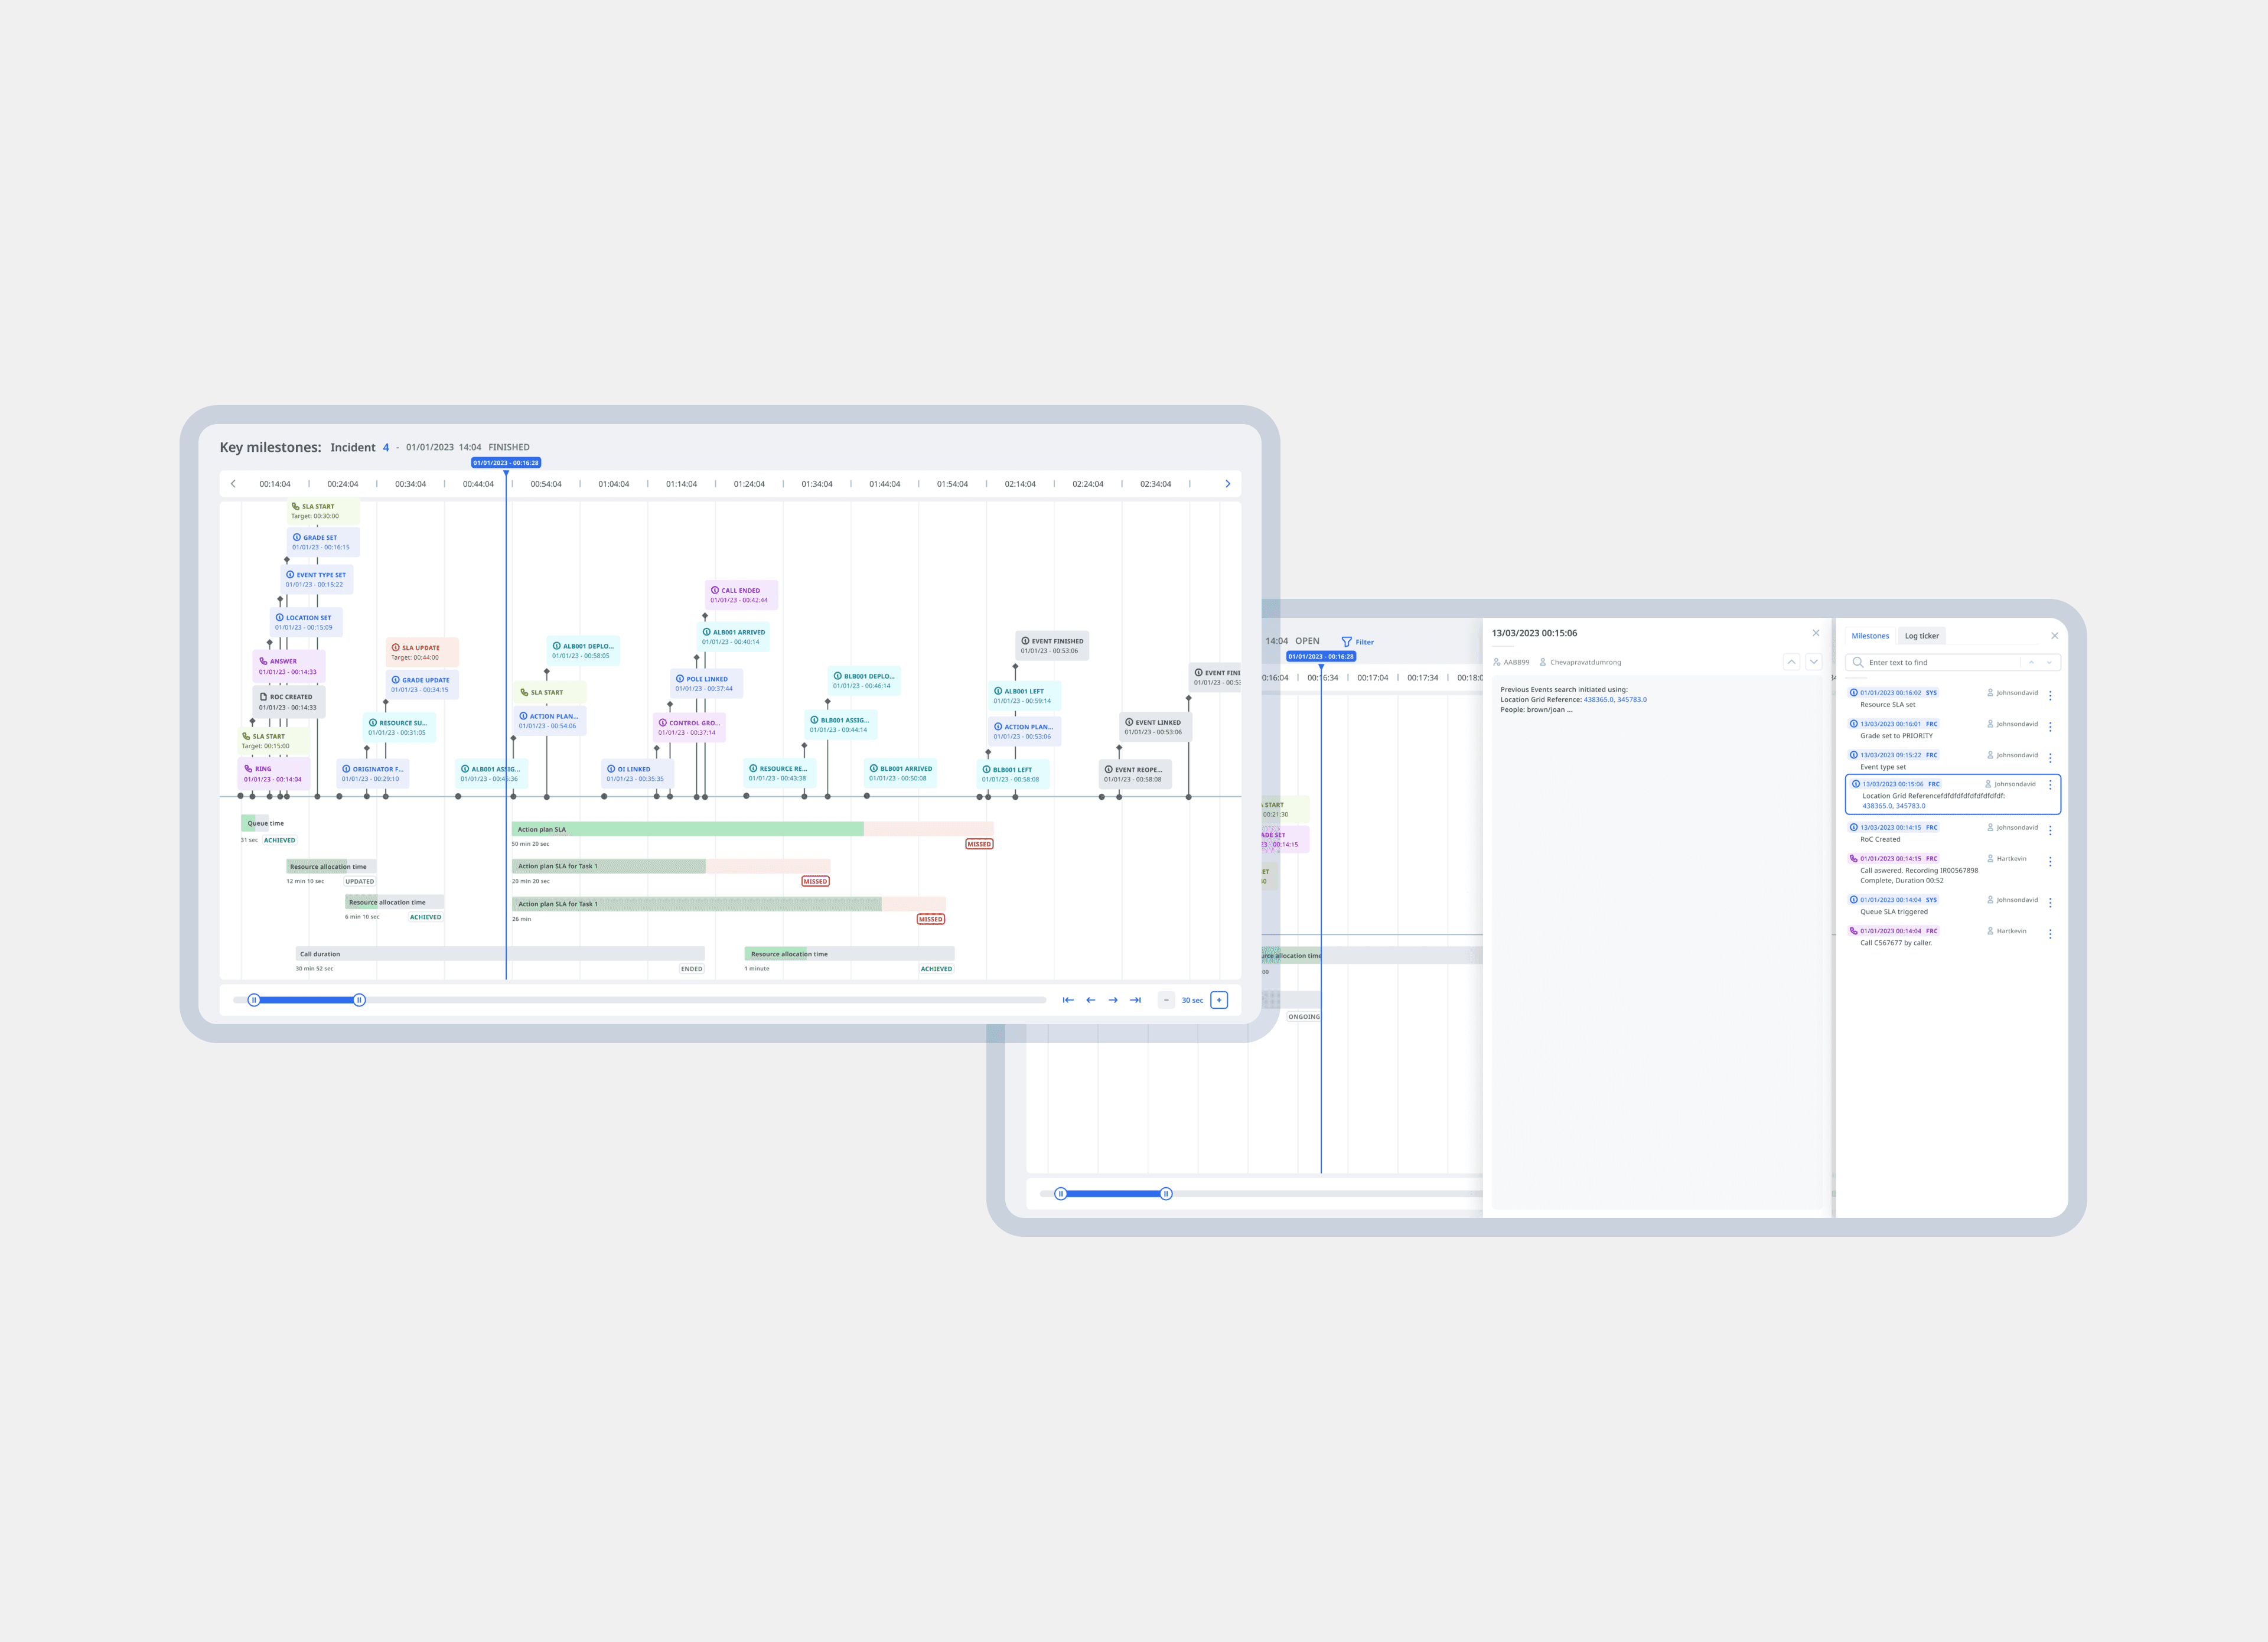This screenshot has height=1642, width=2268.
Task: Open the Filter funnel icon
Action: coord(1346,642)
